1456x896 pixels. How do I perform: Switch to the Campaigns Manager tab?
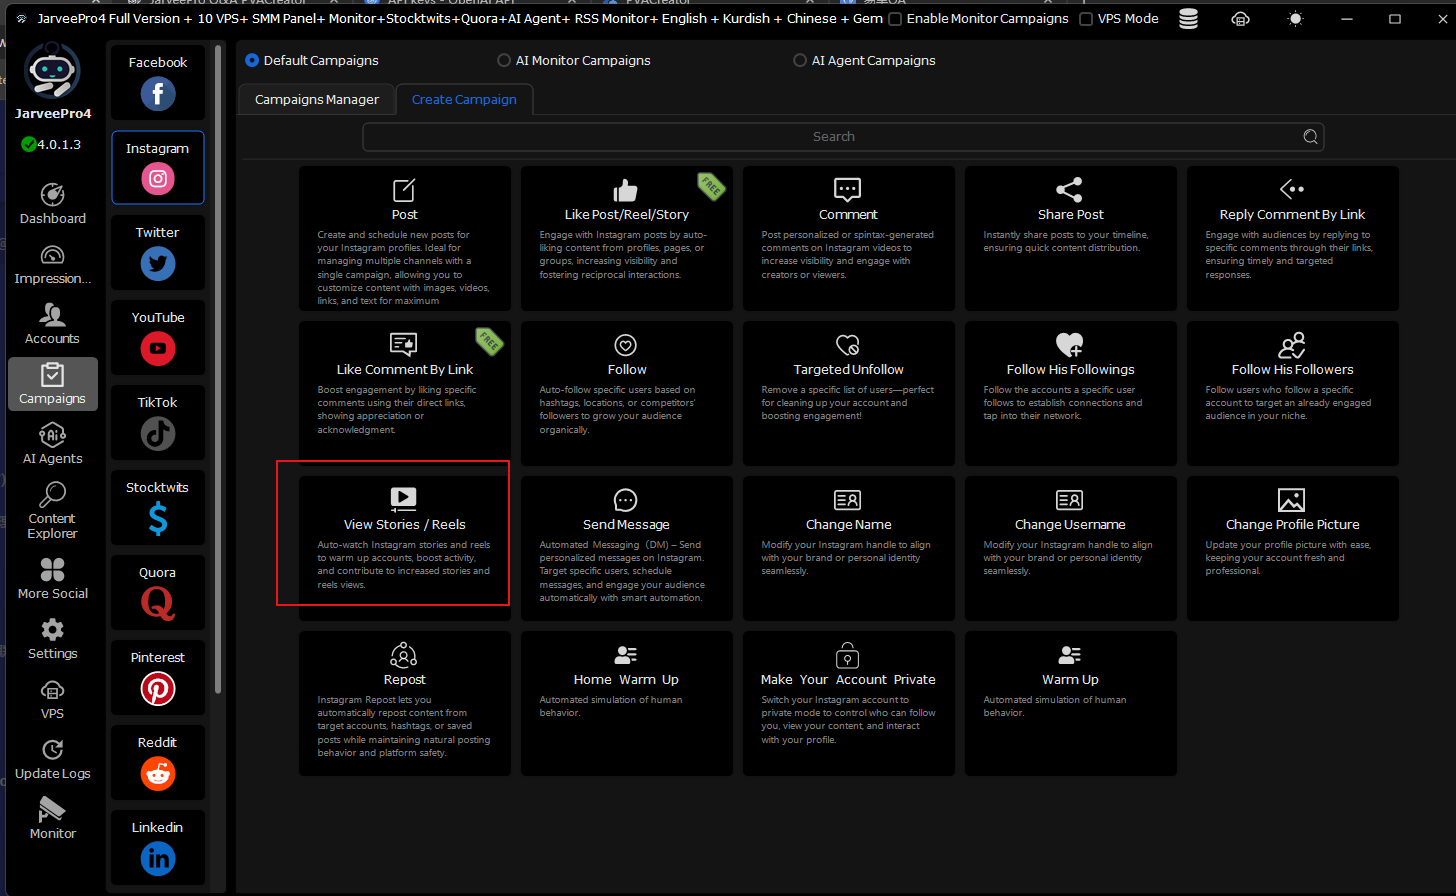316,100
